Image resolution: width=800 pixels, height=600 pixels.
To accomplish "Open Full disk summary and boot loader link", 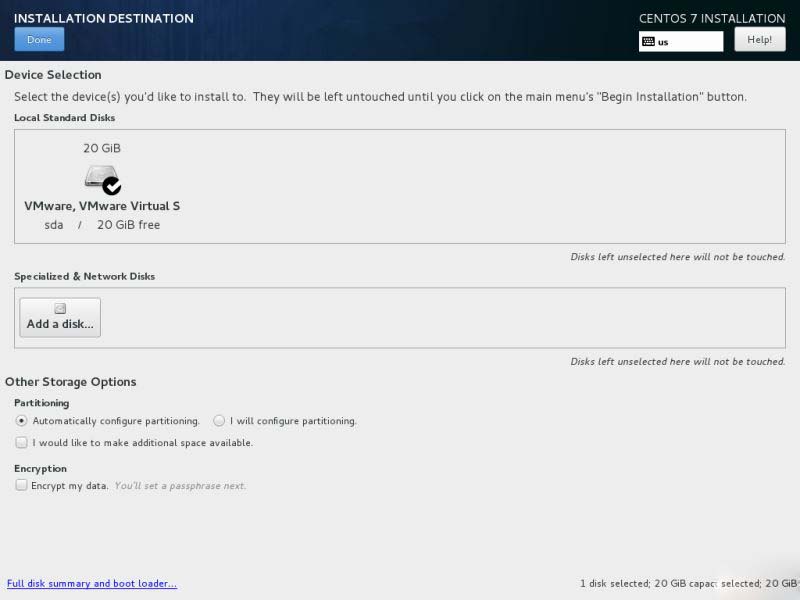I will coord(92,583).
